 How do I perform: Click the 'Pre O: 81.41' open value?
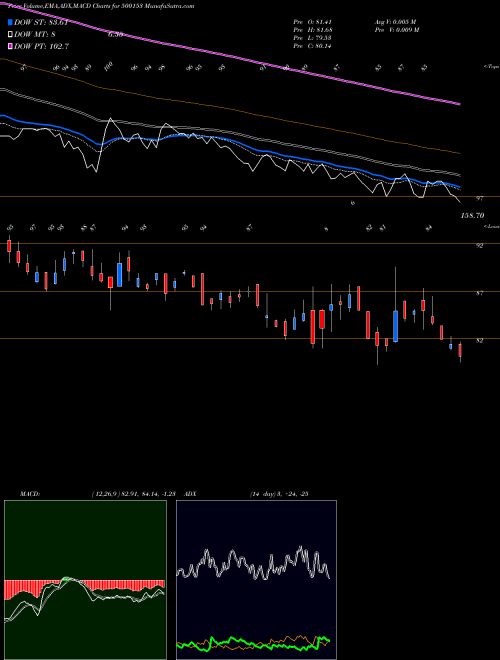pyautogui.click(x=312, y=22)
